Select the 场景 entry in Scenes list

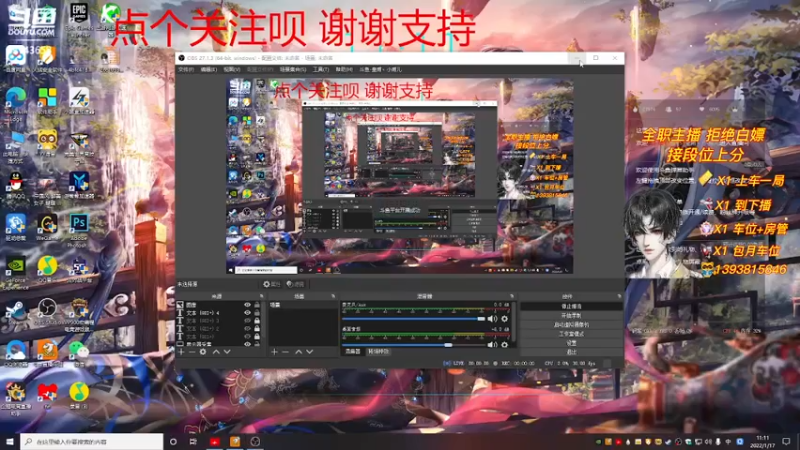pos(302,305)
